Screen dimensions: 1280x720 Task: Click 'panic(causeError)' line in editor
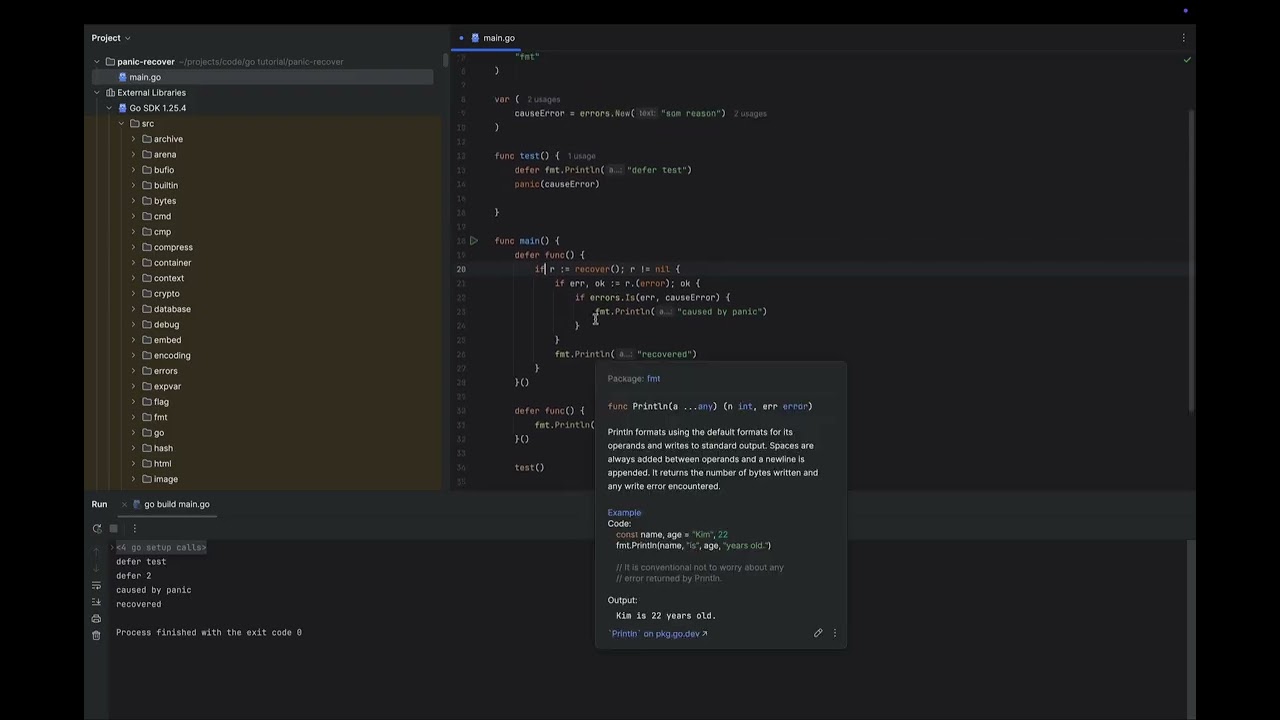click(557, 184)
